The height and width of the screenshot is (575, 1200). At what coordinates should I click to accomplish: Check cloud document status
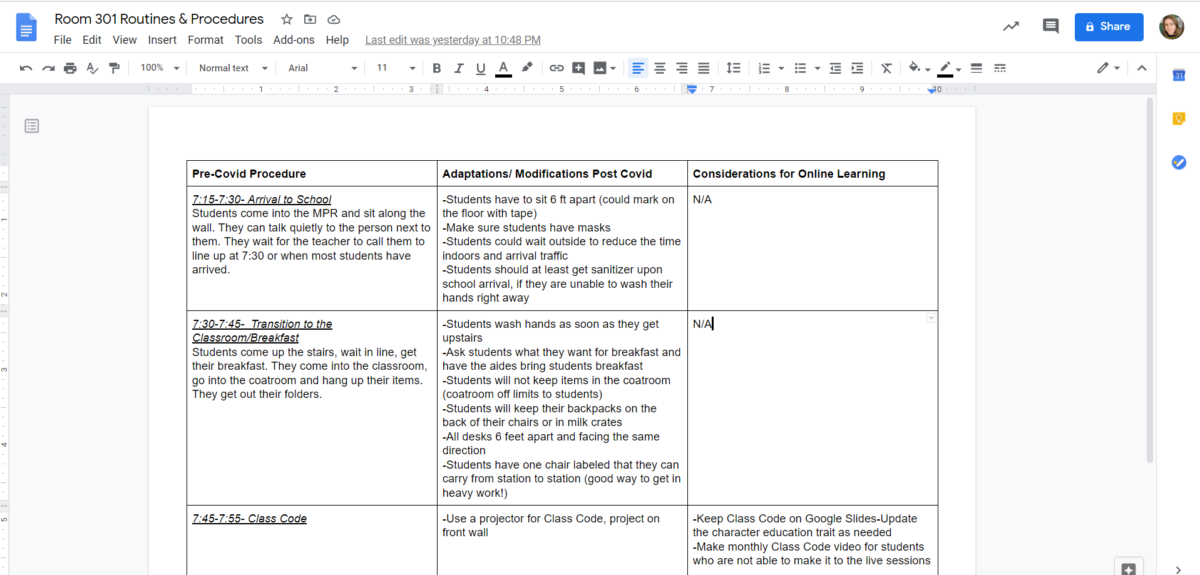(x=334, y=19)
